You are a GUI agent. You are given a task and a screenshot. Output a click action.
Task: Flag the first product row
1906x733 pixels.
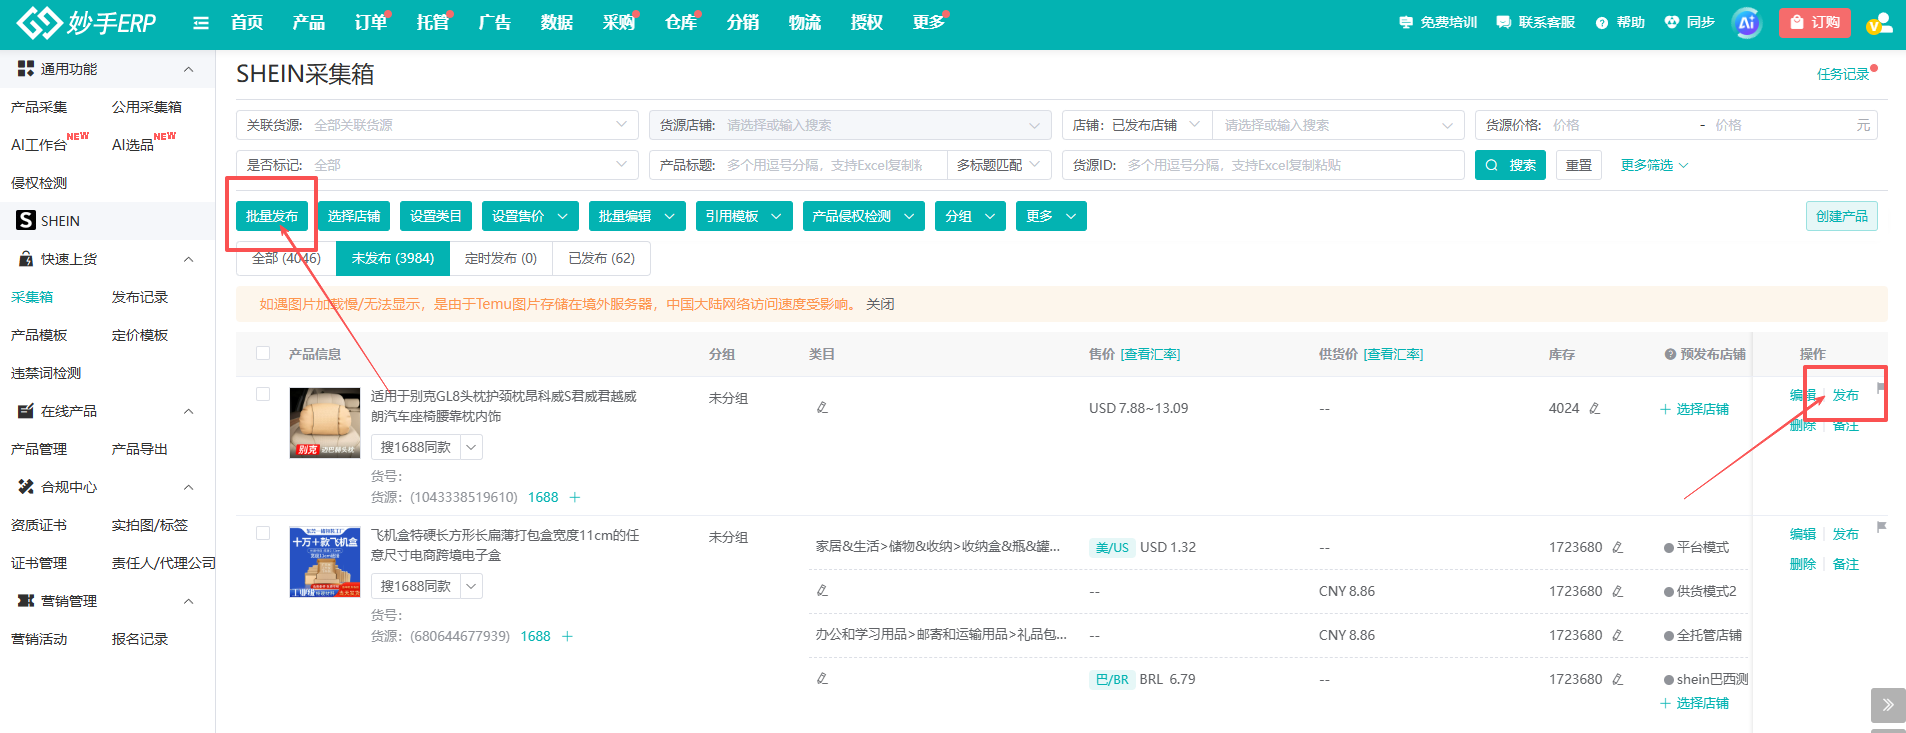[1881, 388]
